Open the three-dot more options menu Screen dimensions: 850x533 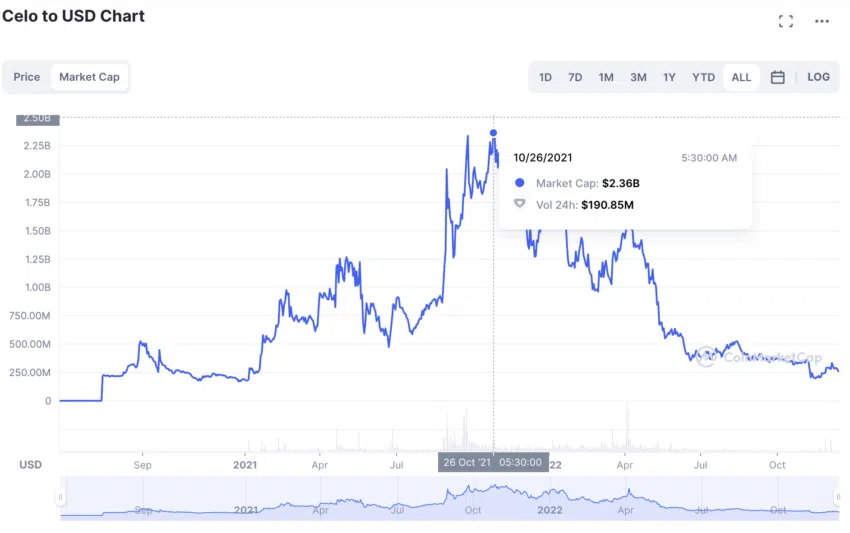822,21
